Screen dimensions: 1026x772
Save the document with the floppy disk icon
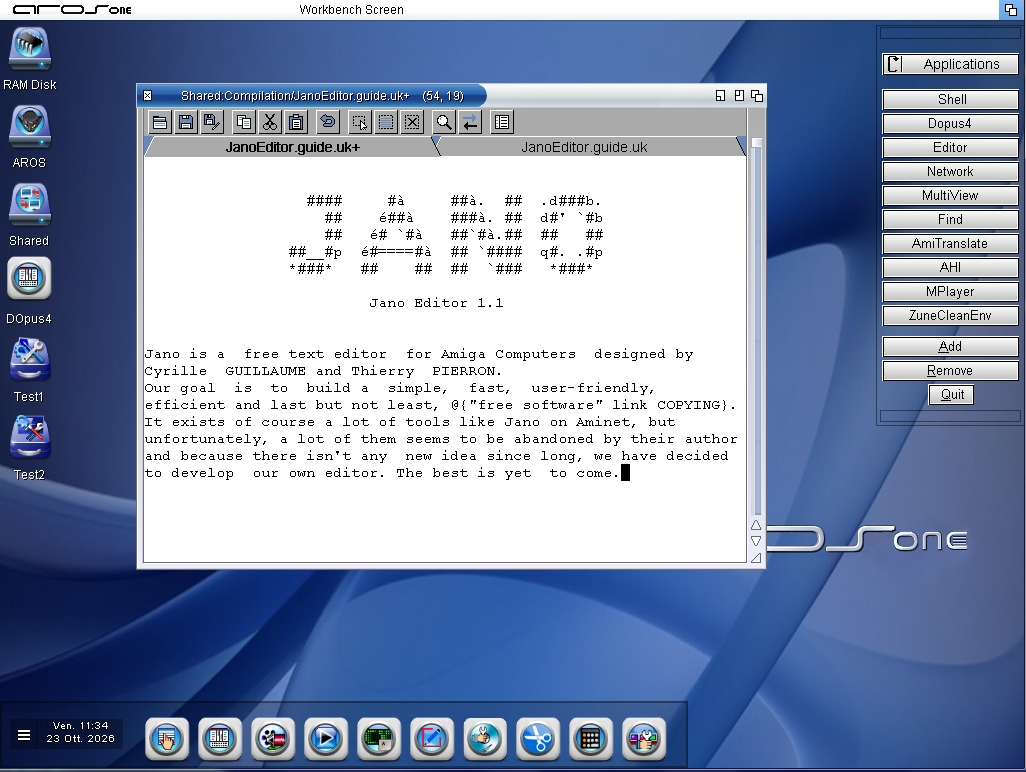coord(186,122)
